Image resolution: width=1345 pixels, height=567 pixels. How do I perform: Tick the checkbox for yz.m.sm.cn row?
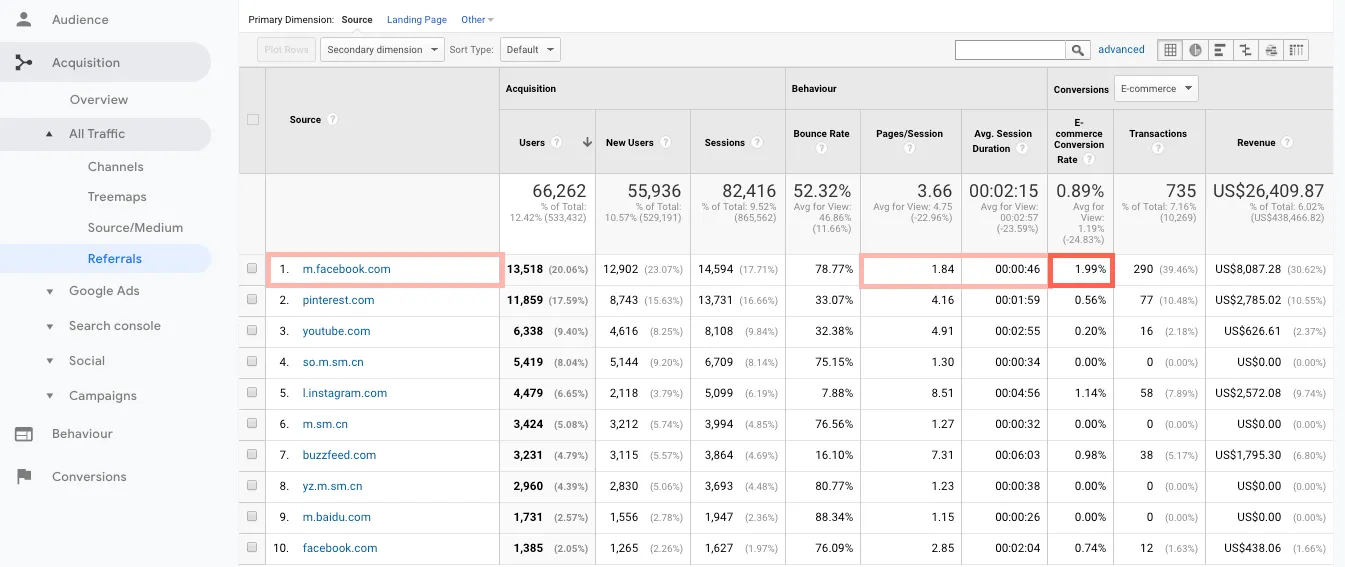tap(252, 486)
